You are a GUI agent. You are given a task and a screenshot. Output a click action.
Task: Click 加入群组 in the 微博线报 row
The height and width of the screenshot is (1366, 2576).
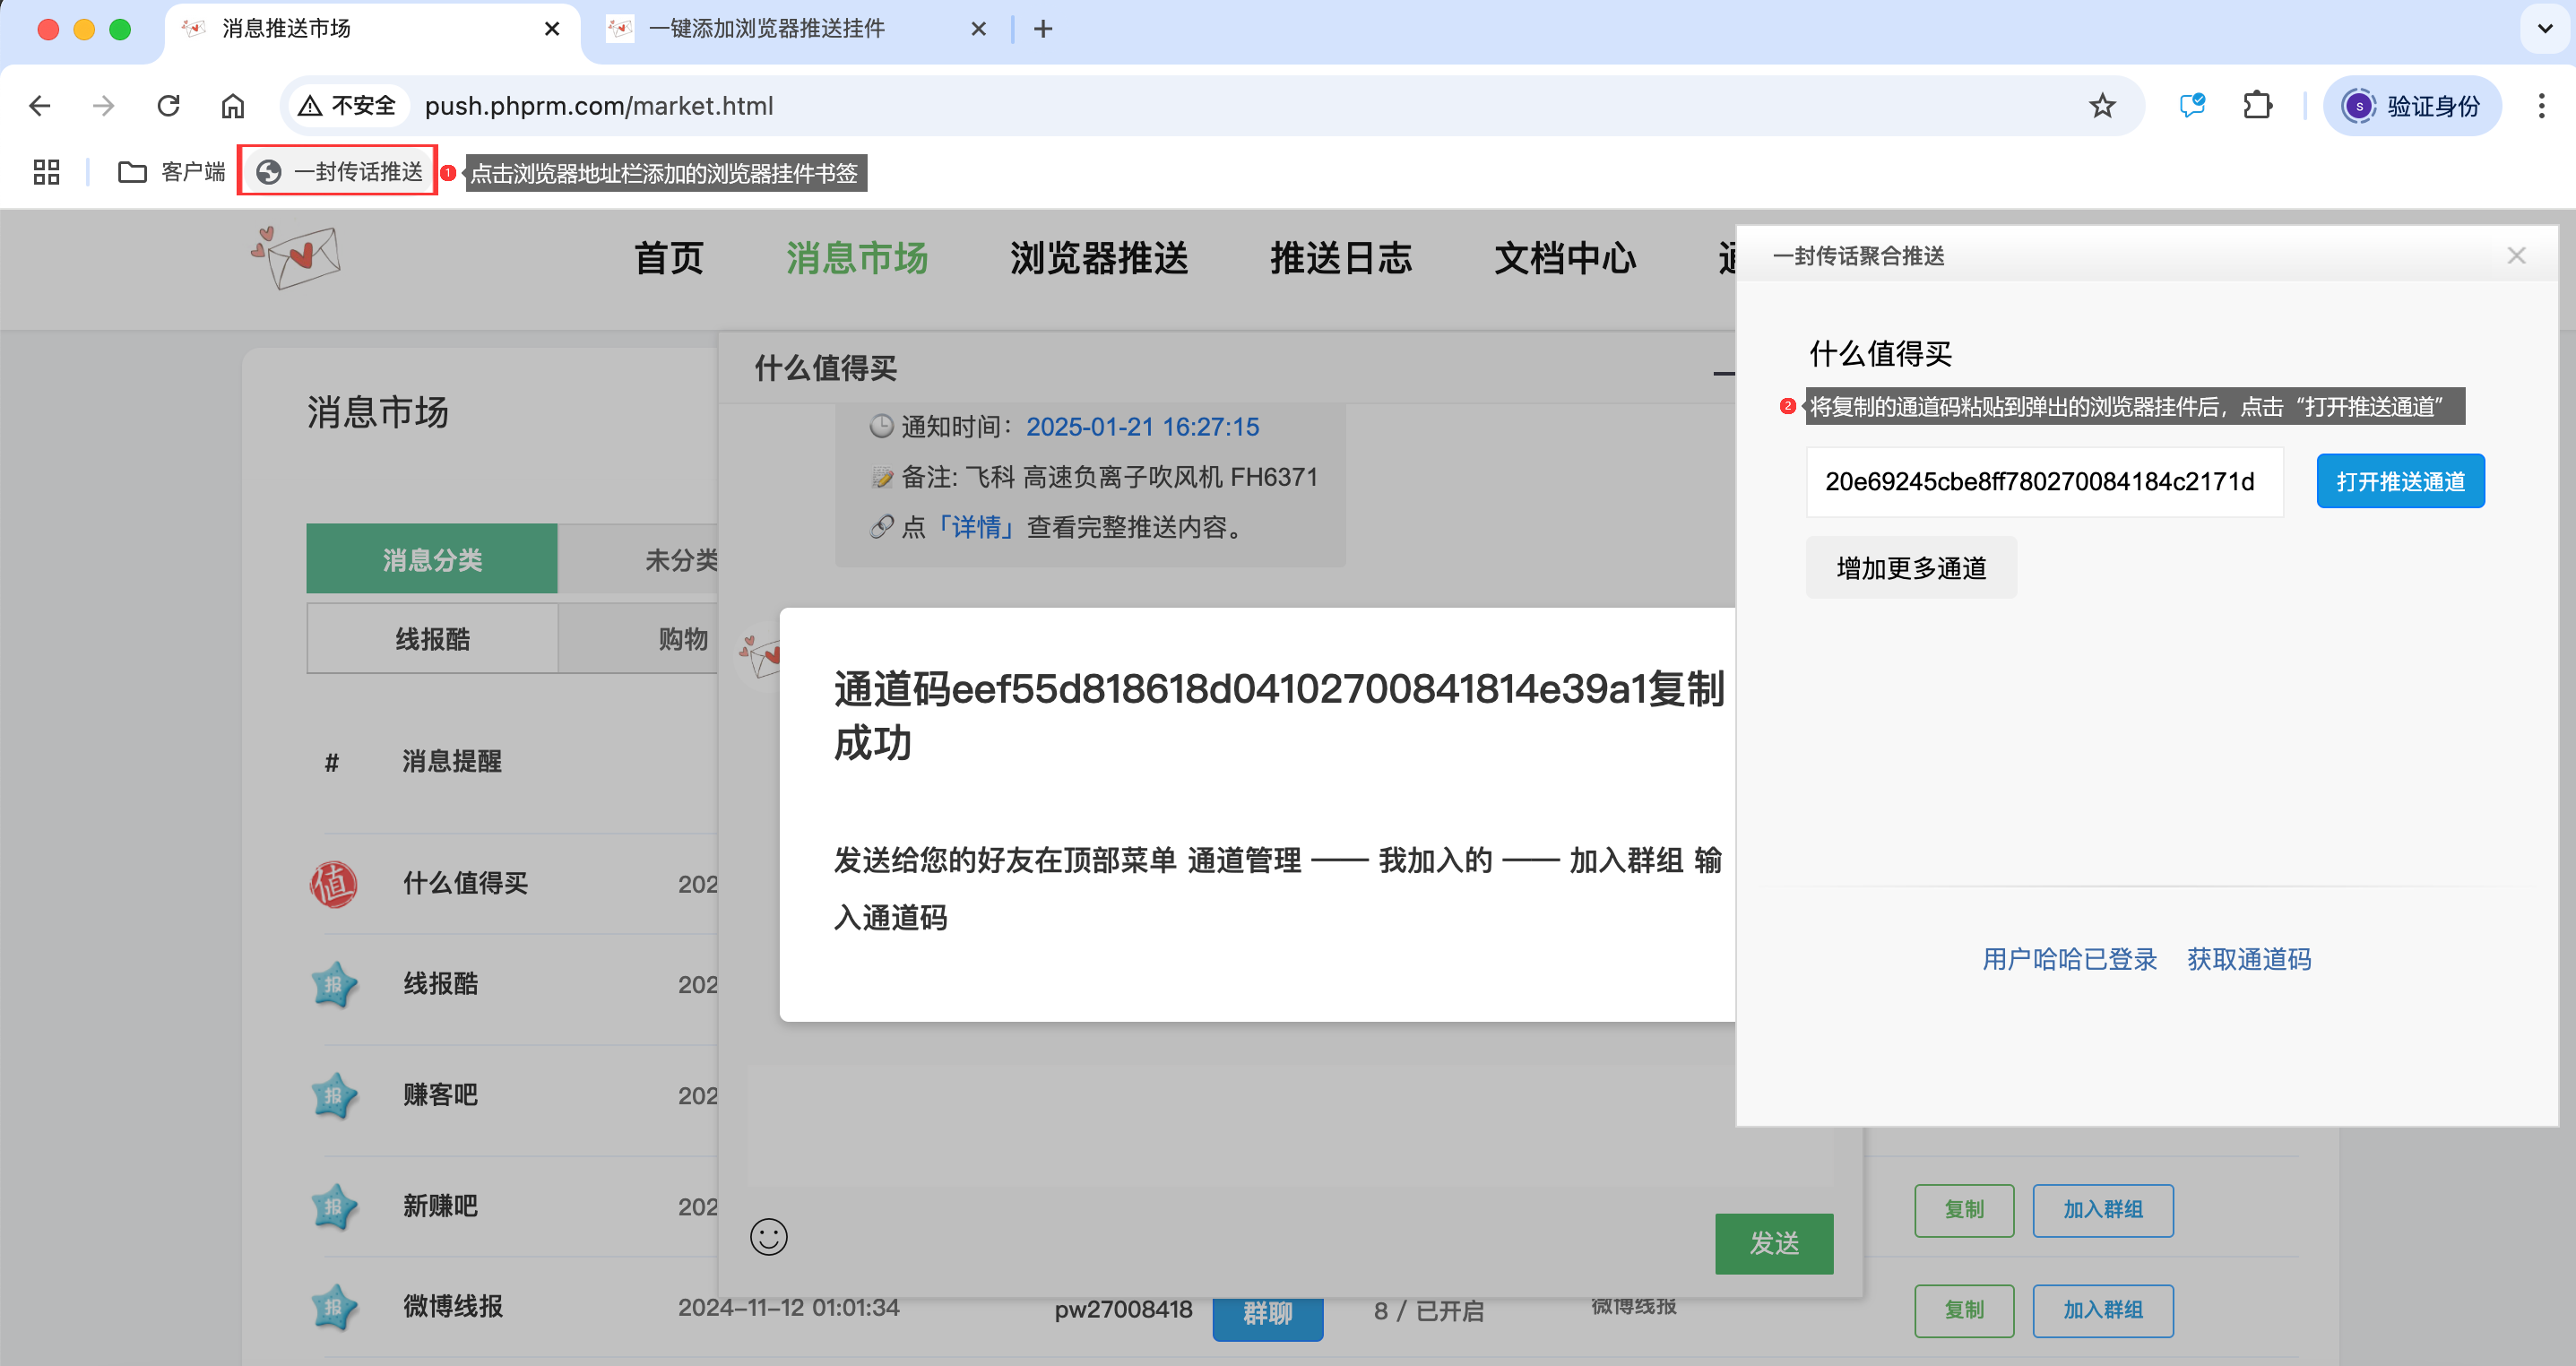pos(2102,1310)
